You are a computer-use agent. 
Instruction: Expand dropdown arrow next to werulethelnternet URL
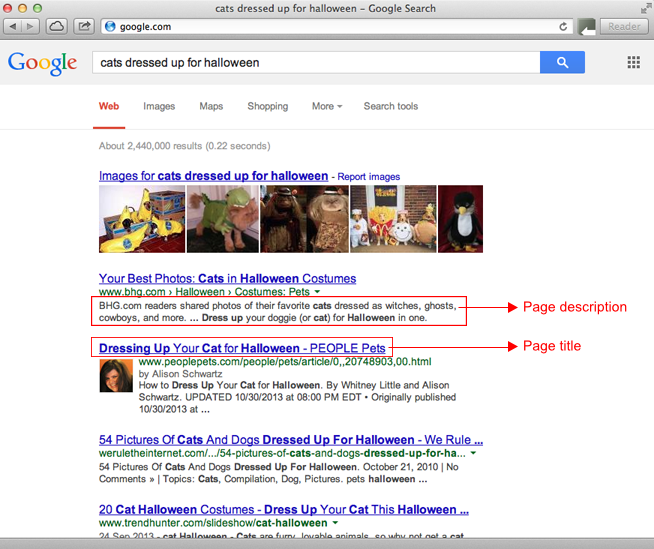473,453
